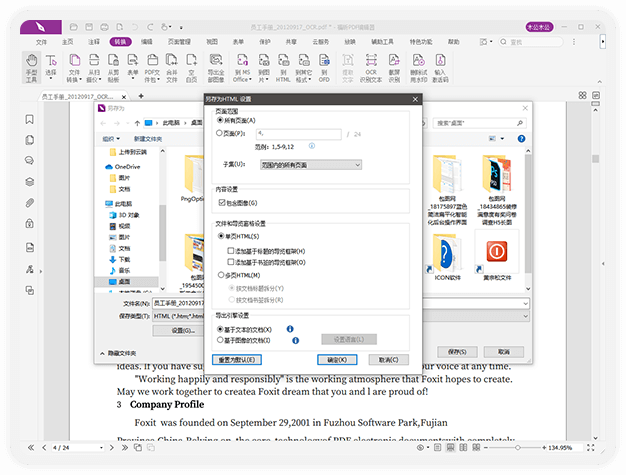Click the fullscreen icon in status bar

(x=590, y=448)
